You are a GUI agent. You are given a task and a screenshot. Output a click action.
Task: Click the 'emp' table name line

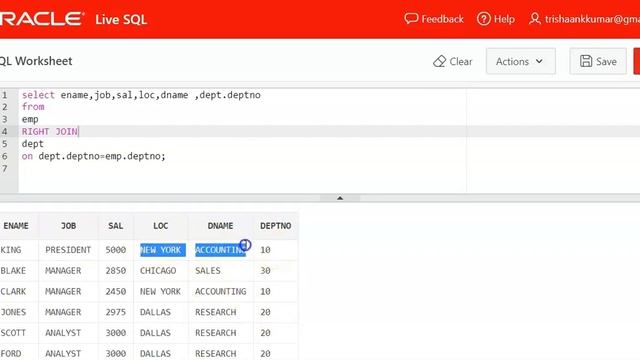pyautogui.click(x=30, y=120)
